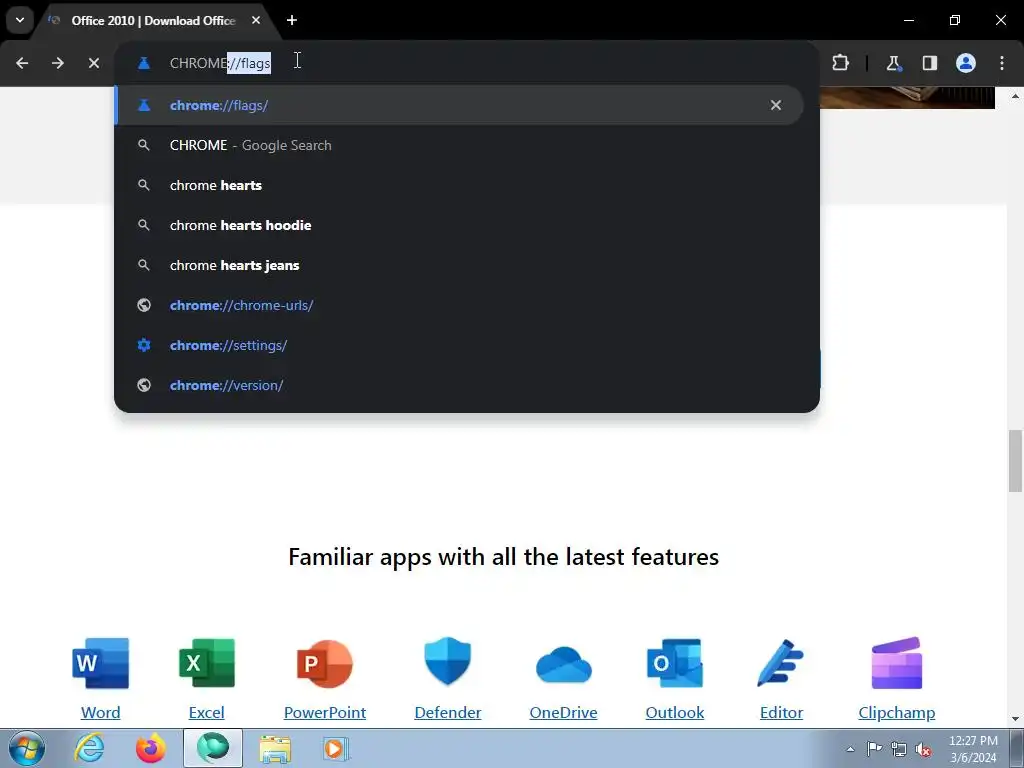Viewport: 1024px width, 768px height.
Task: Click the globe icon beside chrome://version/
Action: point(144,385)
